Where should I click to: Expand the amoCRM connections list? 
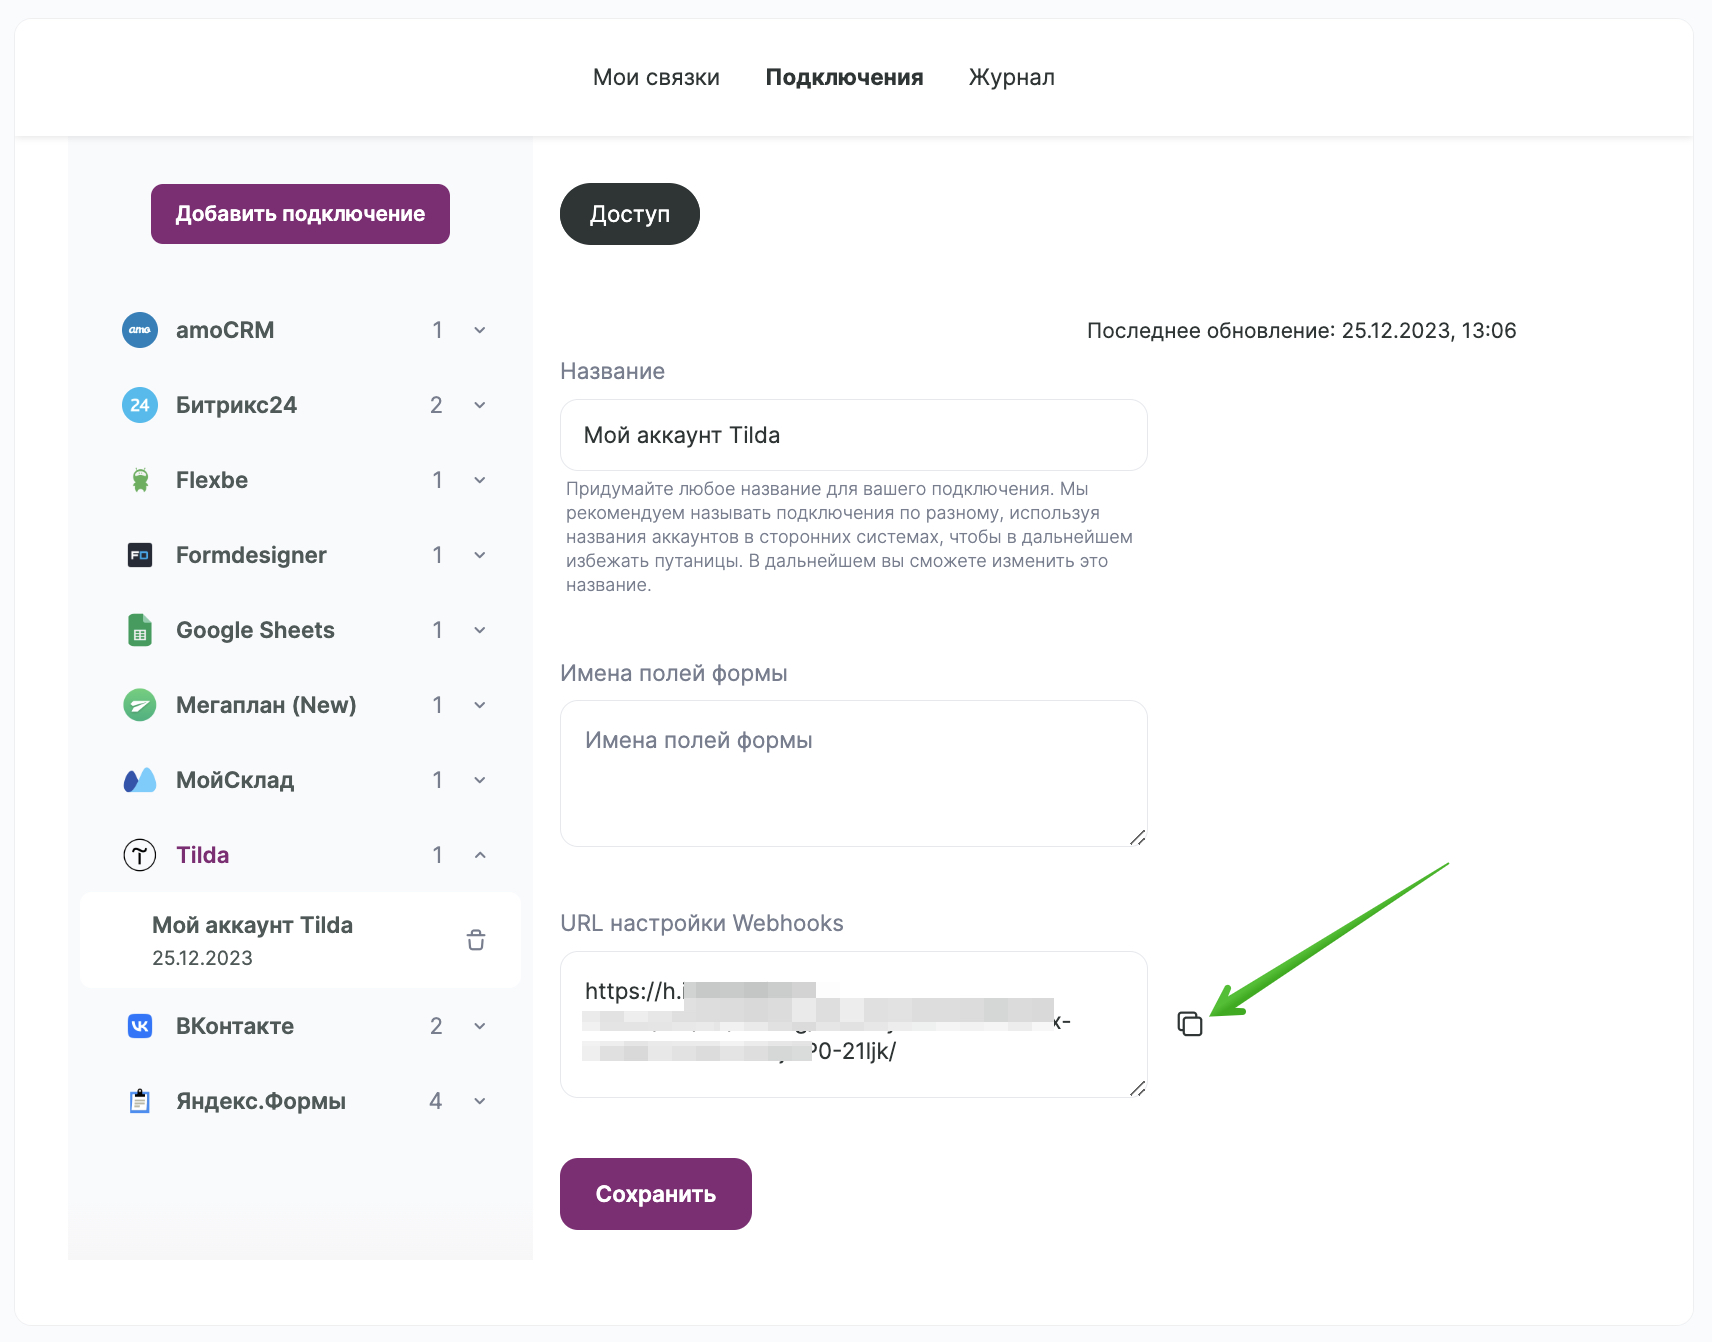point(480,330)
